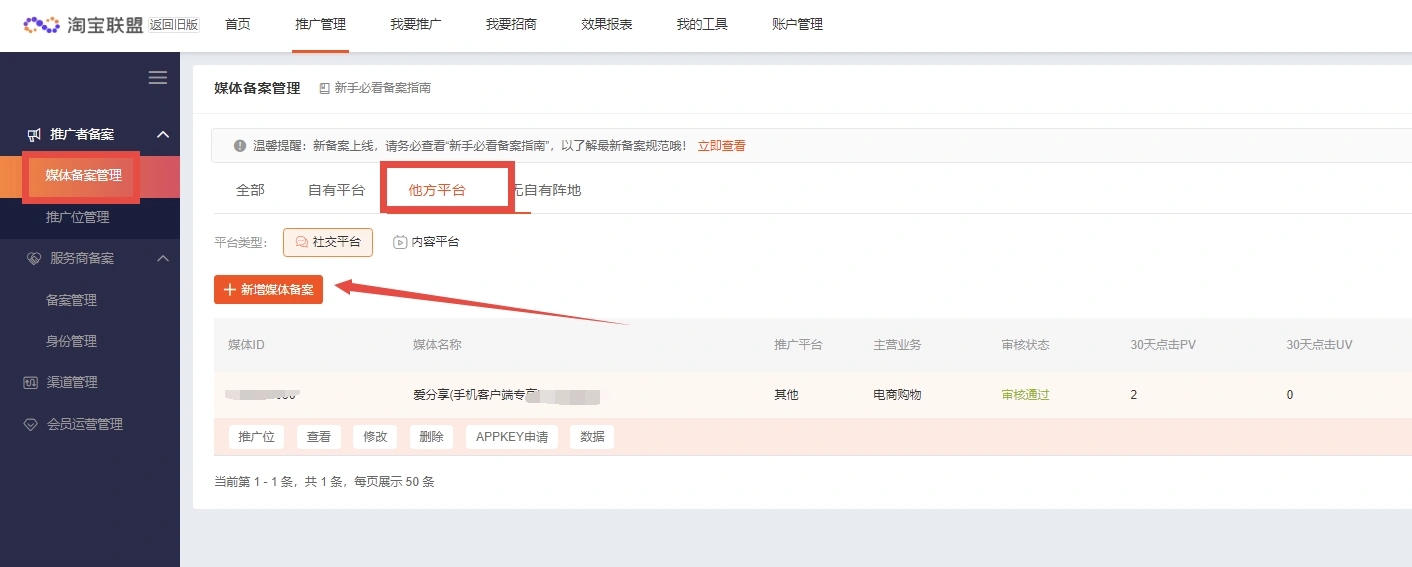Switch to the 自有平台 tab

(336, 190)
